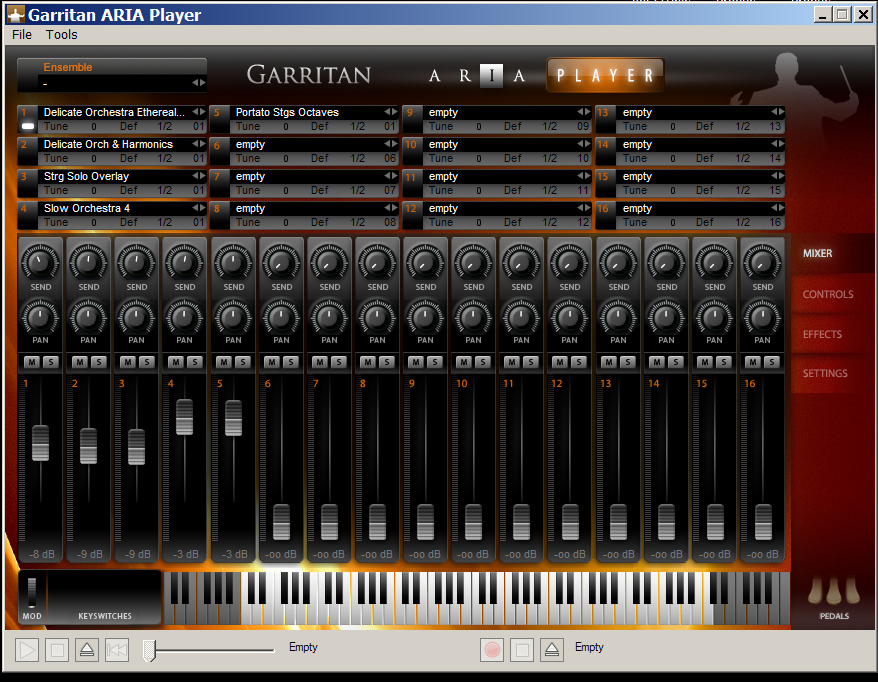Image resolution: width=878 pixels, height=682 pixels.
Task: Click the red audio record button
Action: tap(491, 650)
